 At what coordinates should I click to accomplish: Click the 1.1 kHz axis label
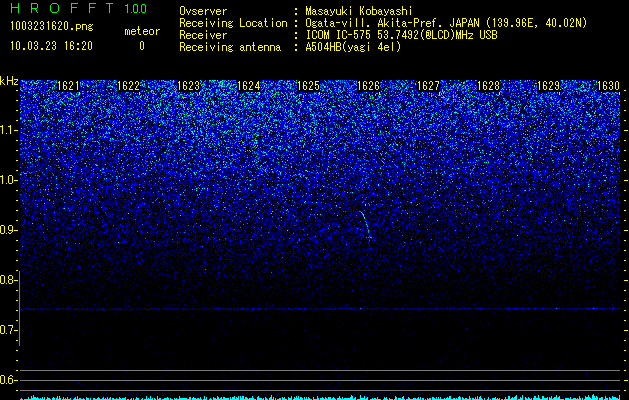pyautogui.click(x=8, y=130)
